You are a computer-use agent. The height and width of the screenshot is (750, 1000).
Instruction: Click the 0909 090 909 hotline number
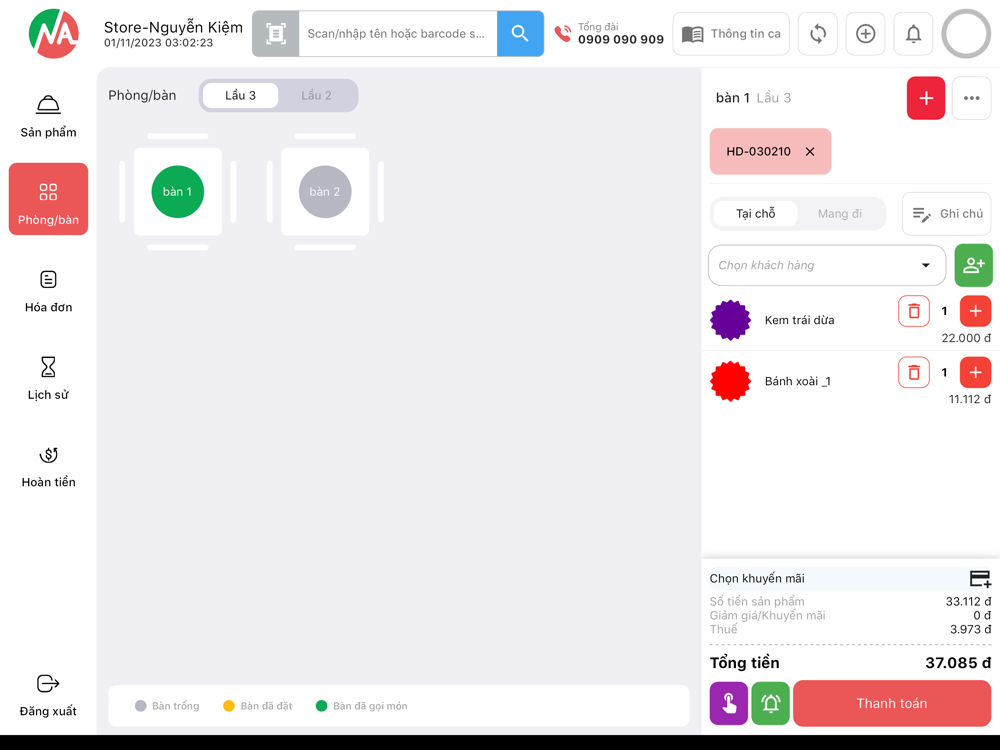coord(621,40)
